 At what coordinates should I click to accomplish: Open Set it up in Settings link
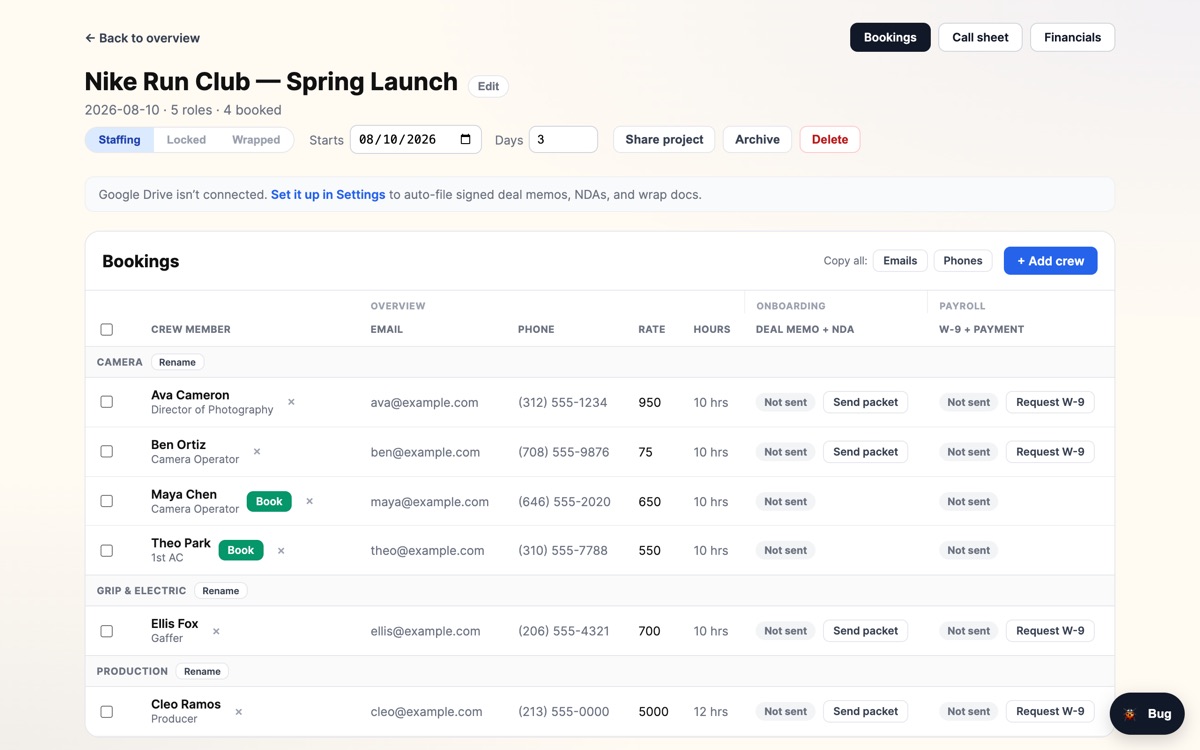[x=328, y=194]
